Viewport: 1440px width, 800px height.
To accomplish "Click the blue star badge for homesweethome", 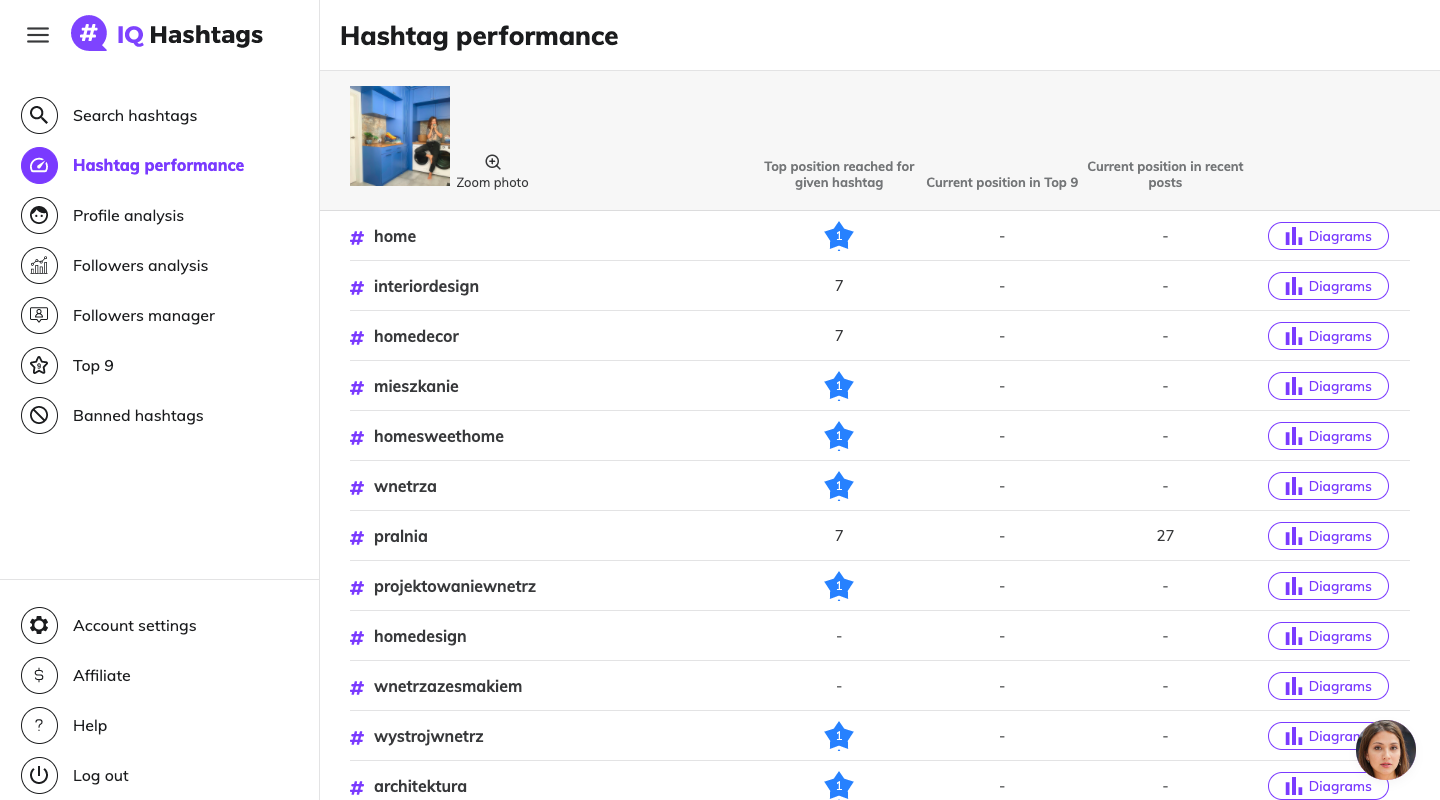I will click(x=839, y=437).
